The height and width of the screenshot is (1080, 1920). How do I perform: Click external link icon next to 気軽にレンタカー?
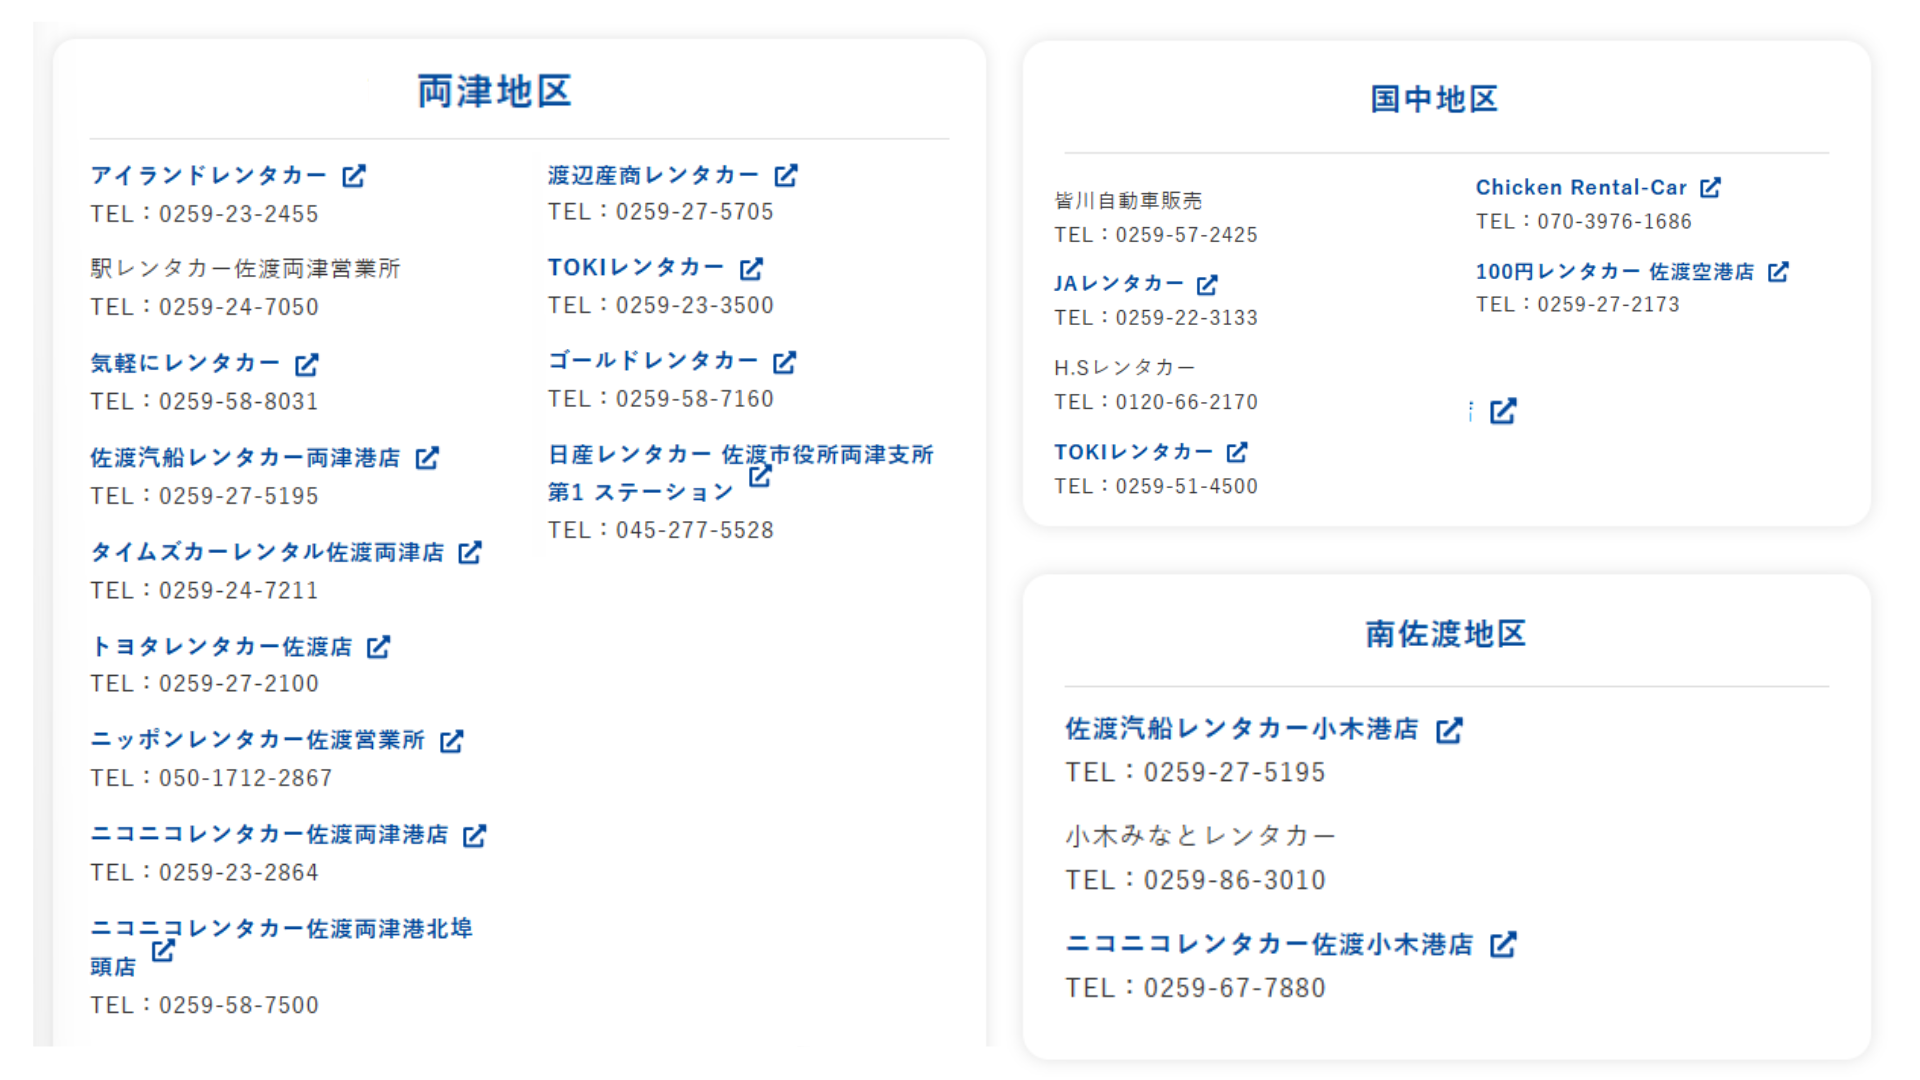[307, 365]
